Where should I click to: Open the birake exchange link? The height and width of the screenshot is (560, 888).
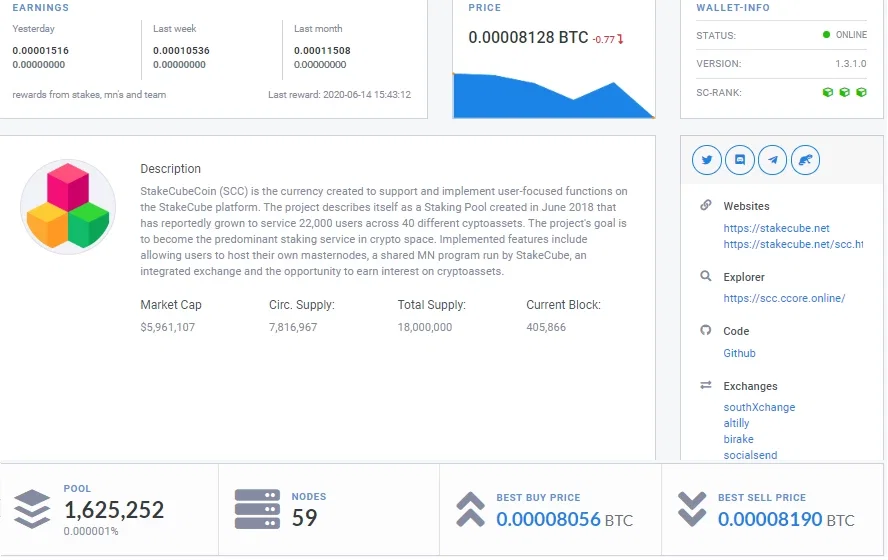click(x=738, y=439)
